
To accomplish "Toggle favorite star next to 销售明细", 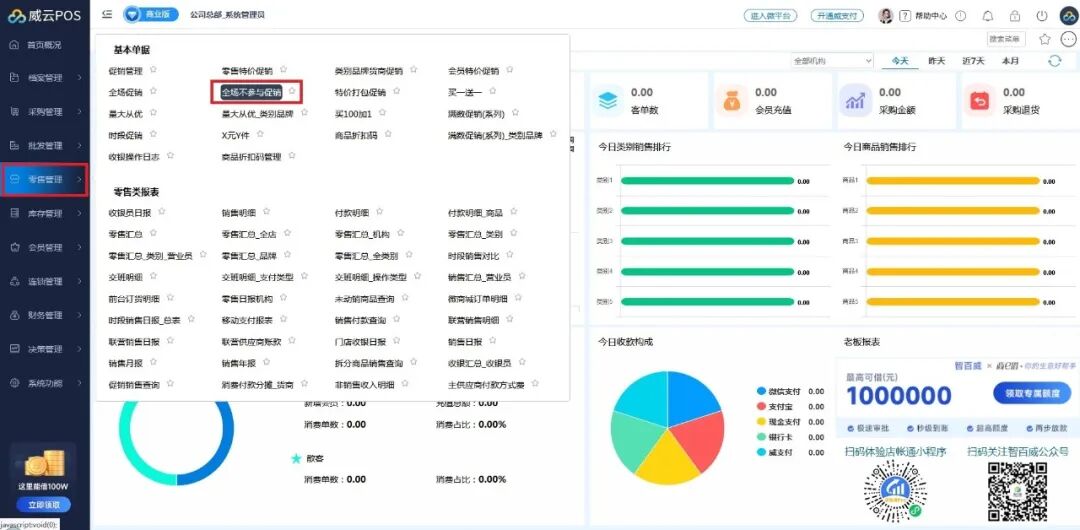I will click(267, 212).
